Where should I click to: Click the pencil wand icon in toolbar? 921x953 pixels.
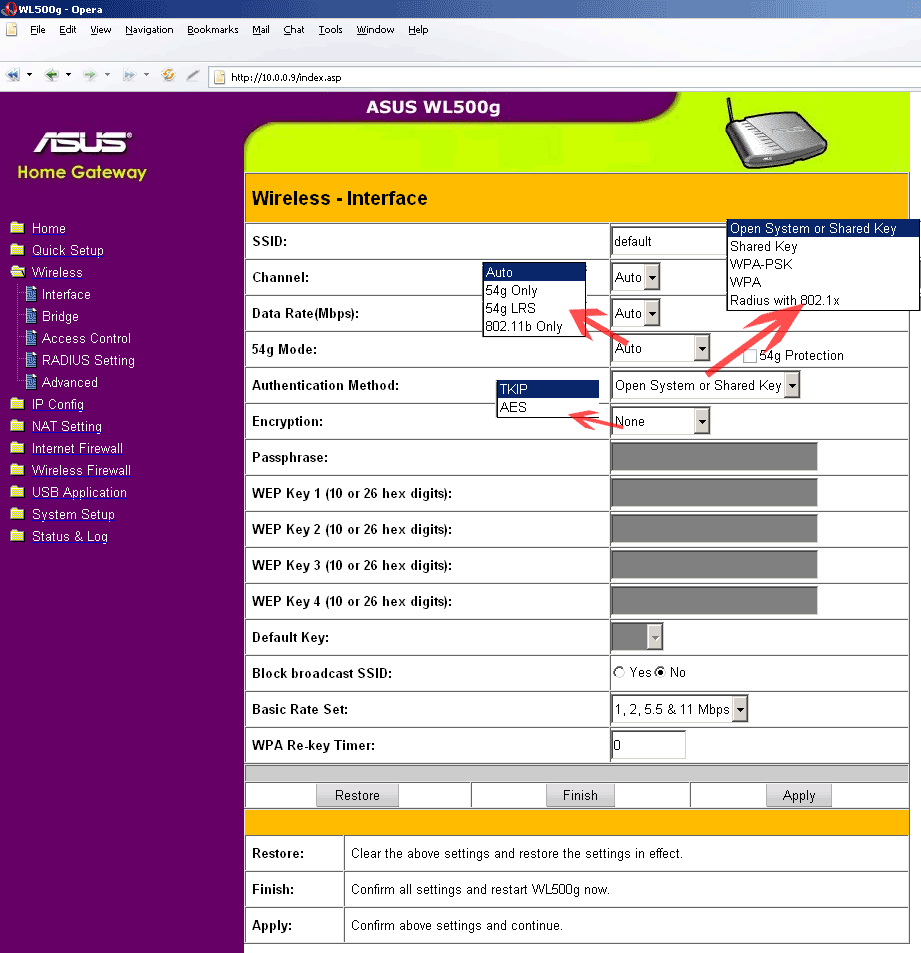(193, 75)
